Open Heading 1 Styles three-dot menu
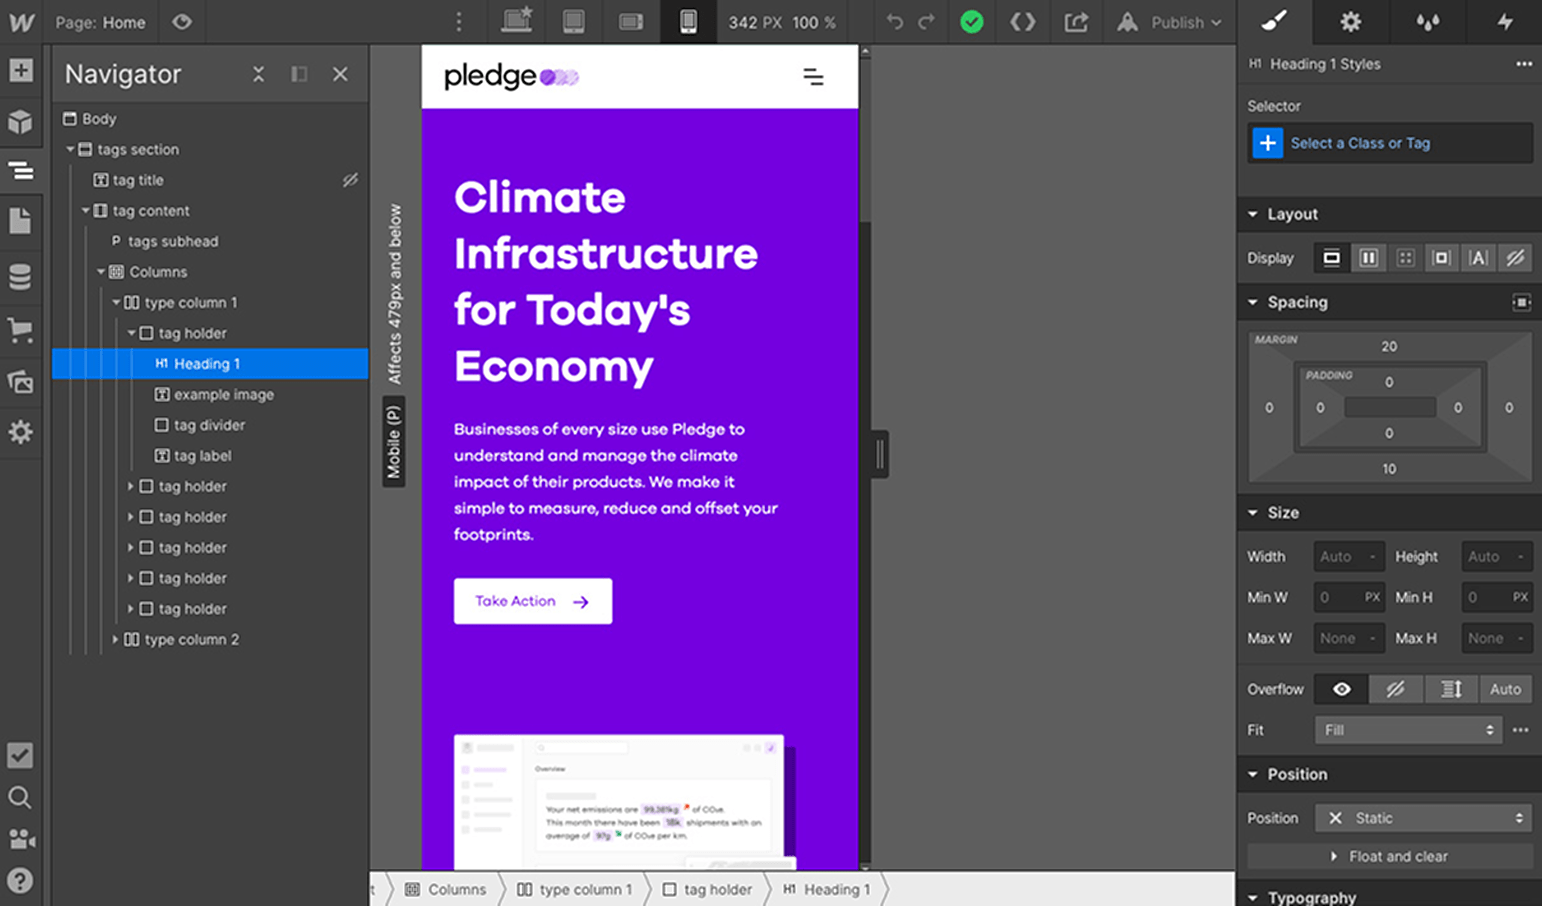Image resolution: width=1542 pixels, height=906 pixels. pos(1523,64)
